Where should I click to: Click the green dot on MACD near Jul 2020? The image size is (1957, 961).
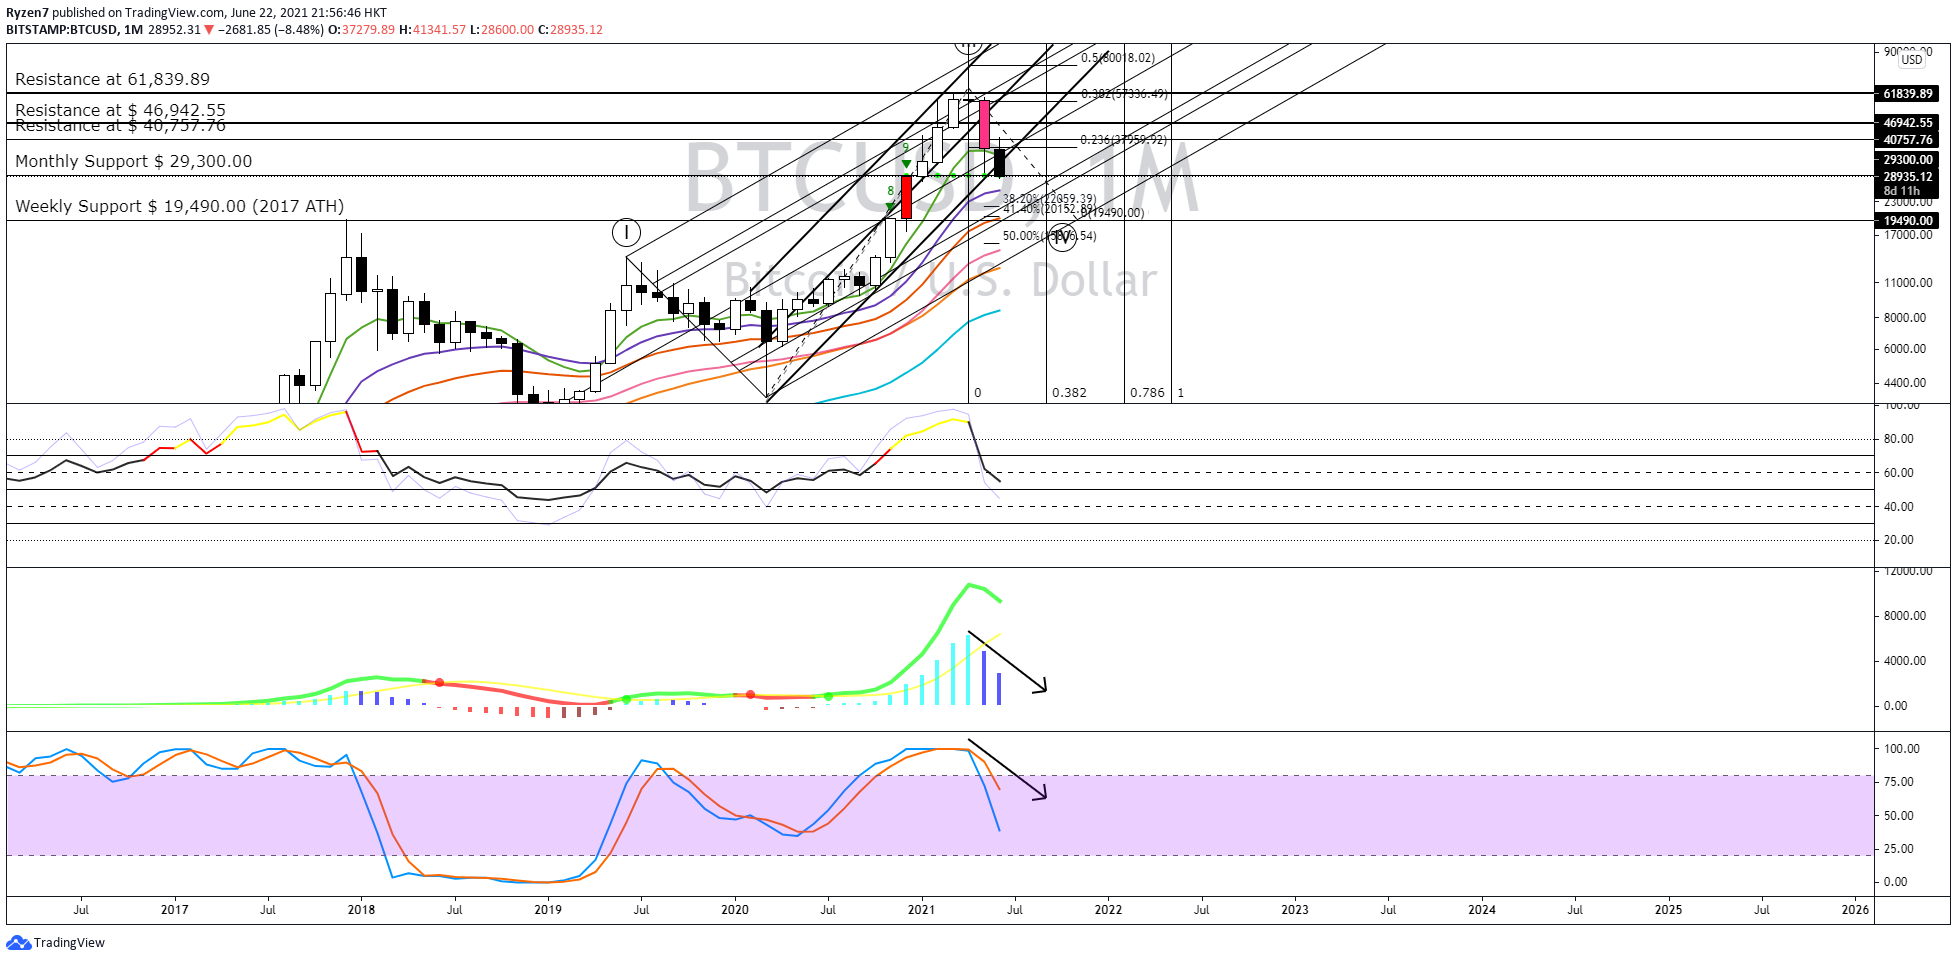coord(828,696)
